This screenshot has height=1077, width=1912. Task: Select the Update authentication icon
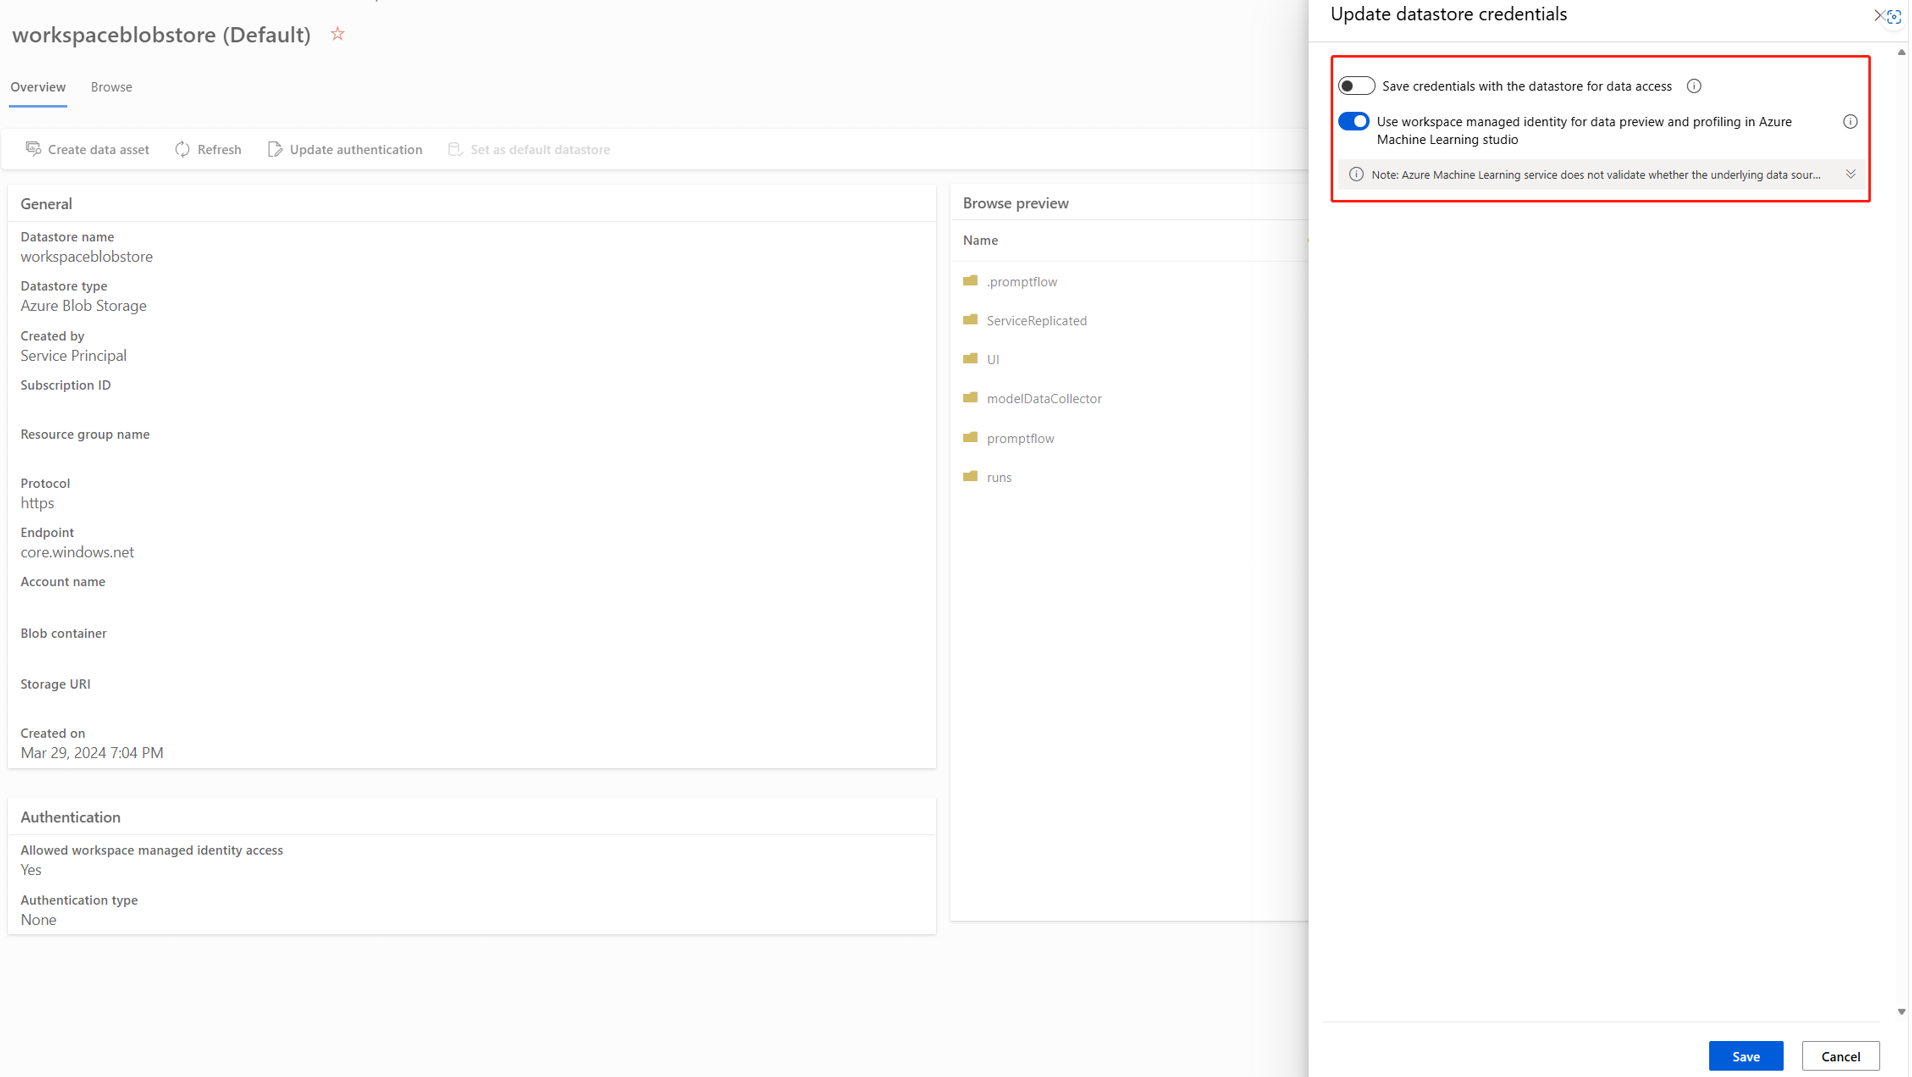(275, 148)
